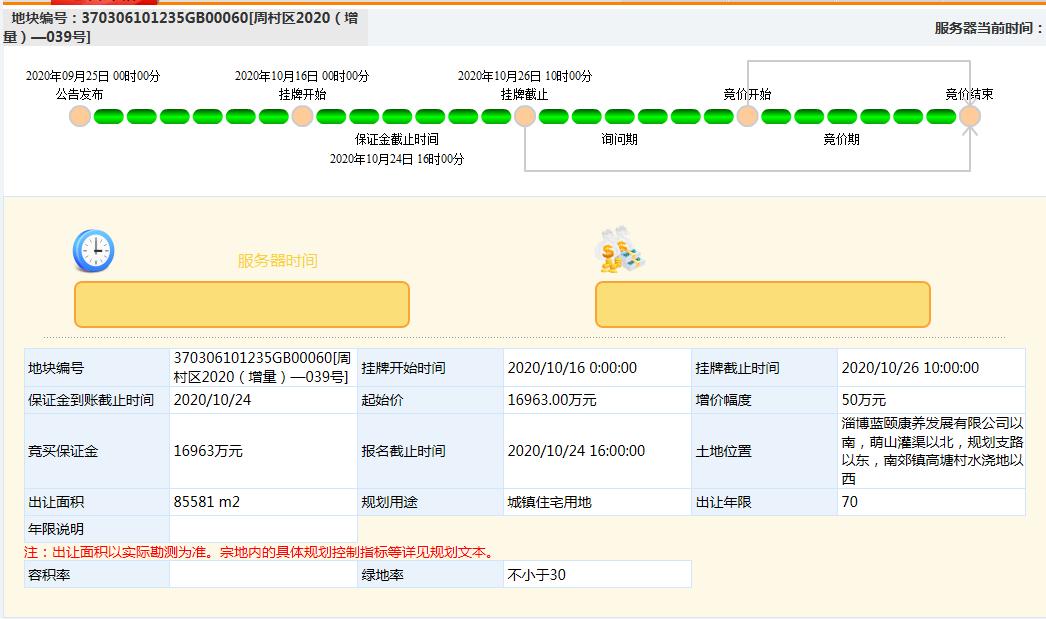Select the 竞价结束 timeline marker
The width and height of the screenshot is (1046, 619).
tap(968, 116)
